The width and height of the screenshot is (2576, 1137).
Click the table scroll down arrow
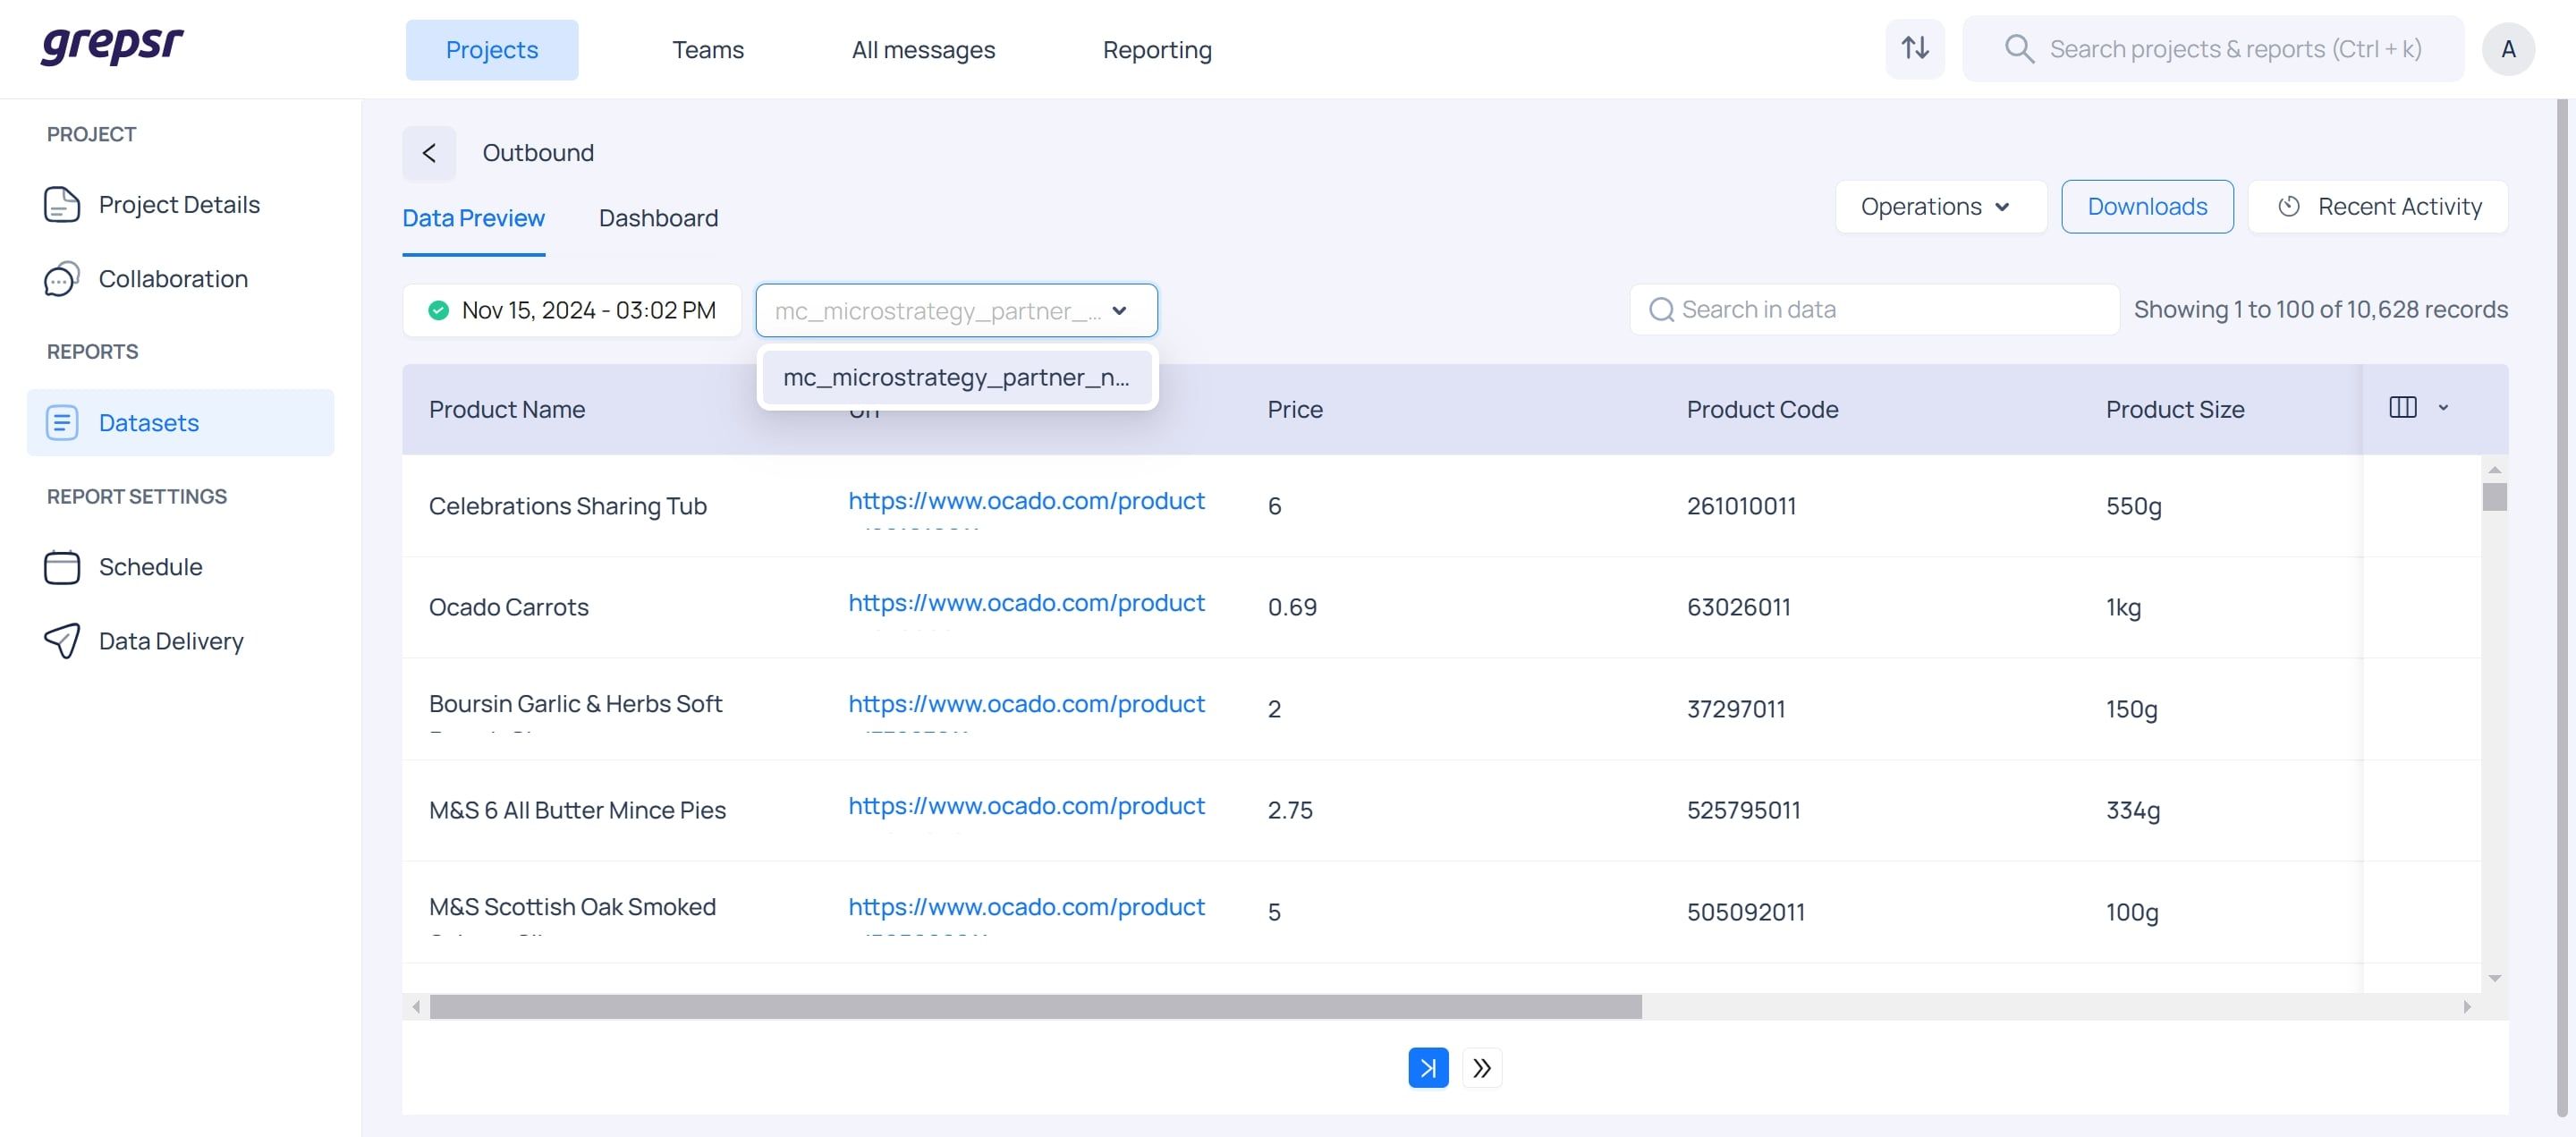point(2494,979)
